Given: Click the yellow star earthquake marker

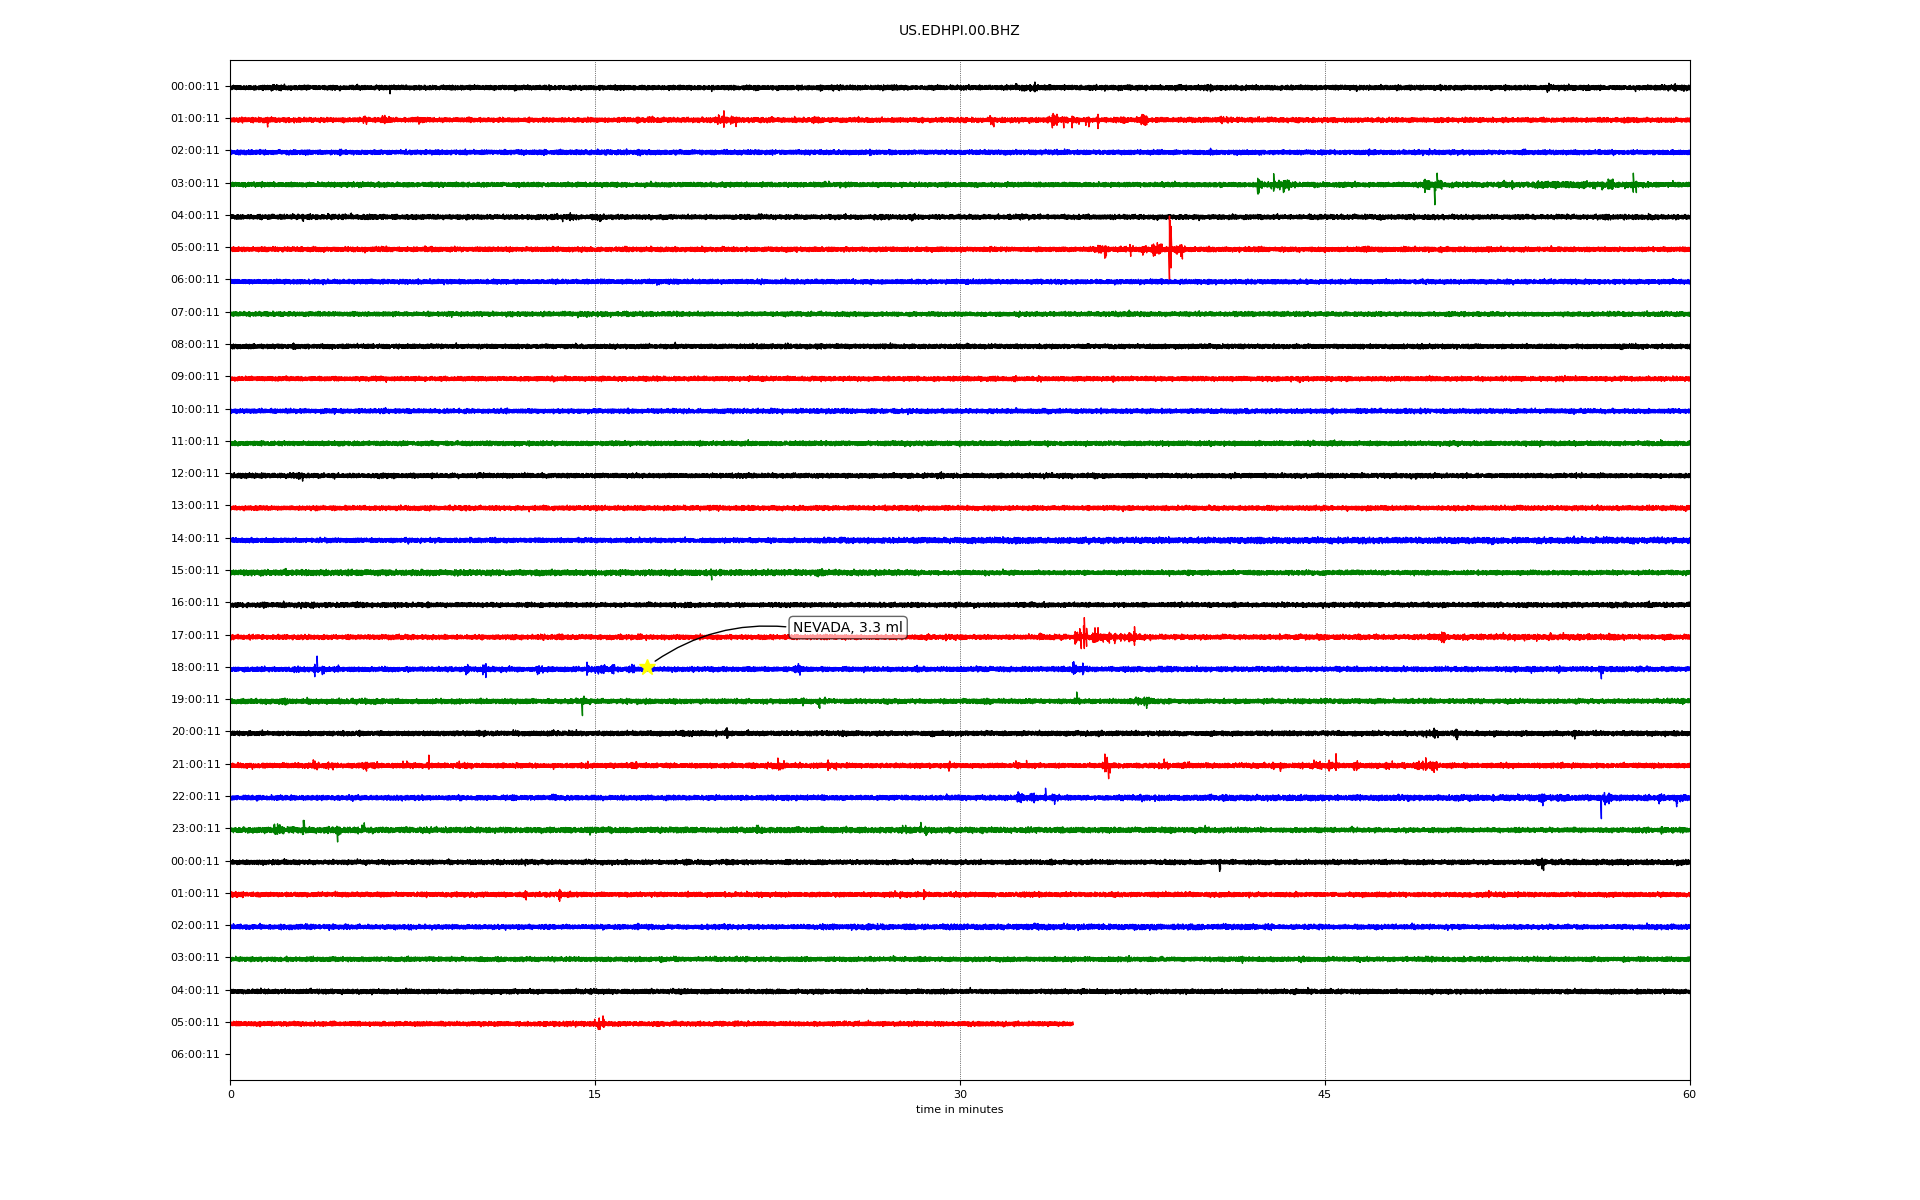Looking at the screenshot, I should click(x=647, y=667).
